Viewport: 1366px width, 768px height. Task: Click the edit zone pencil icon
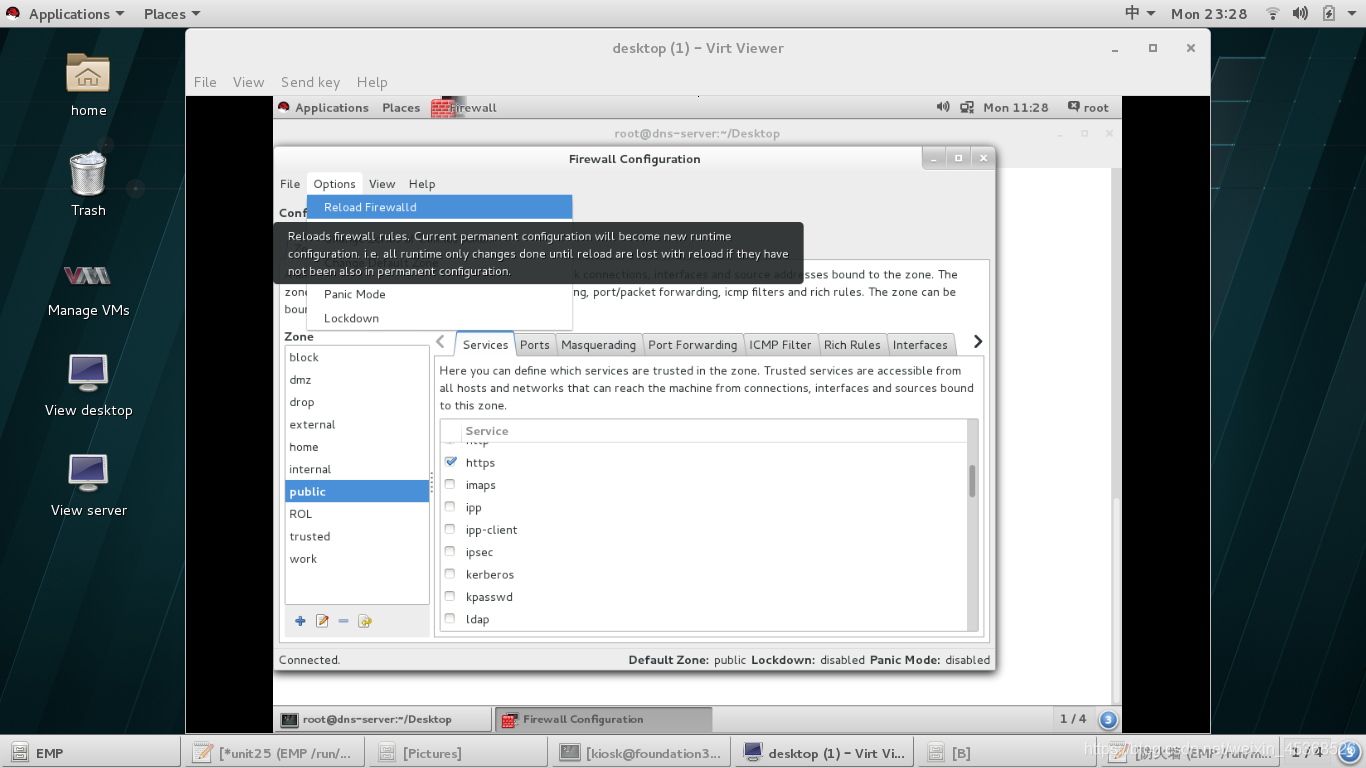click(322, 621)
